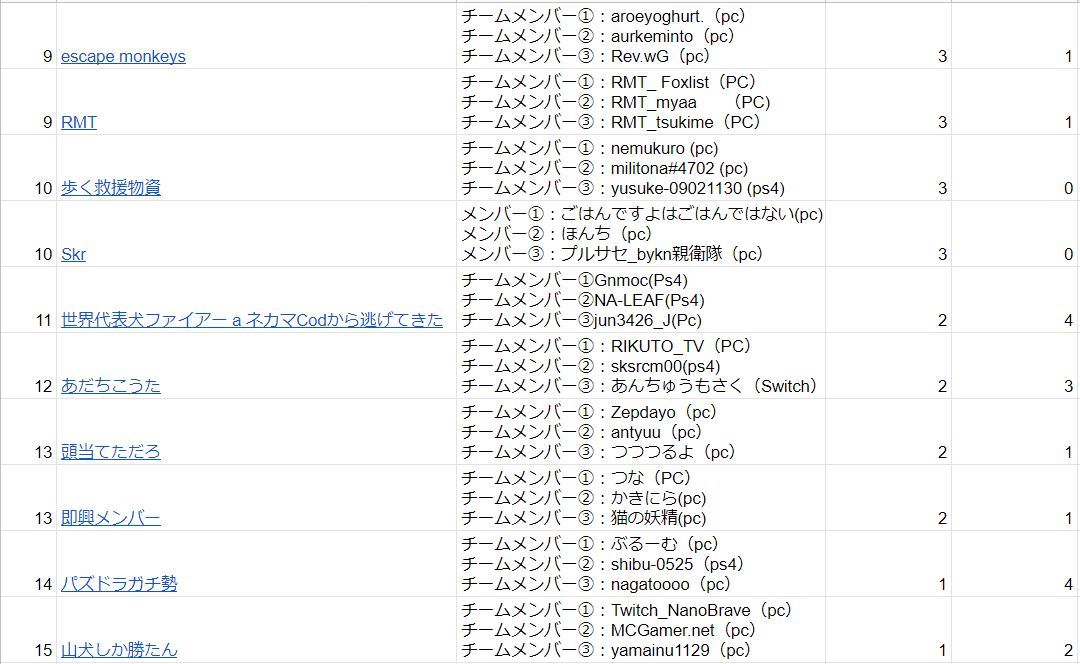Screen dimensions: 1080x664
Task: Open the 世界代表犬ファイアー team link
Action: point(252,320)
